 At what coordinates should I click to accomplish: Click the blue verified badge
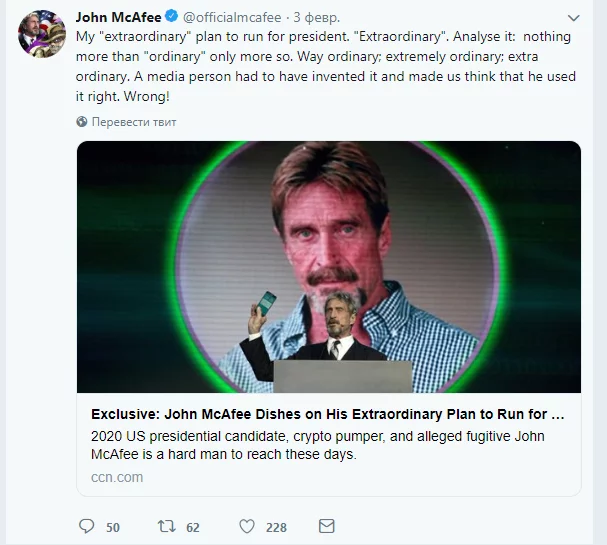(172, 18)
